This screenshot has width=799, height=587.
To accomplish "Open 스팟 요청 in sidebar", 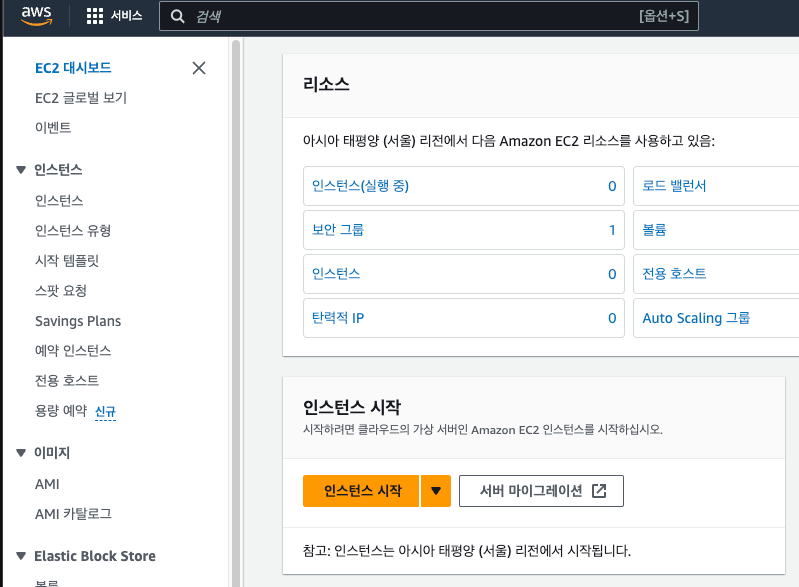I will [x=61, y=291].
